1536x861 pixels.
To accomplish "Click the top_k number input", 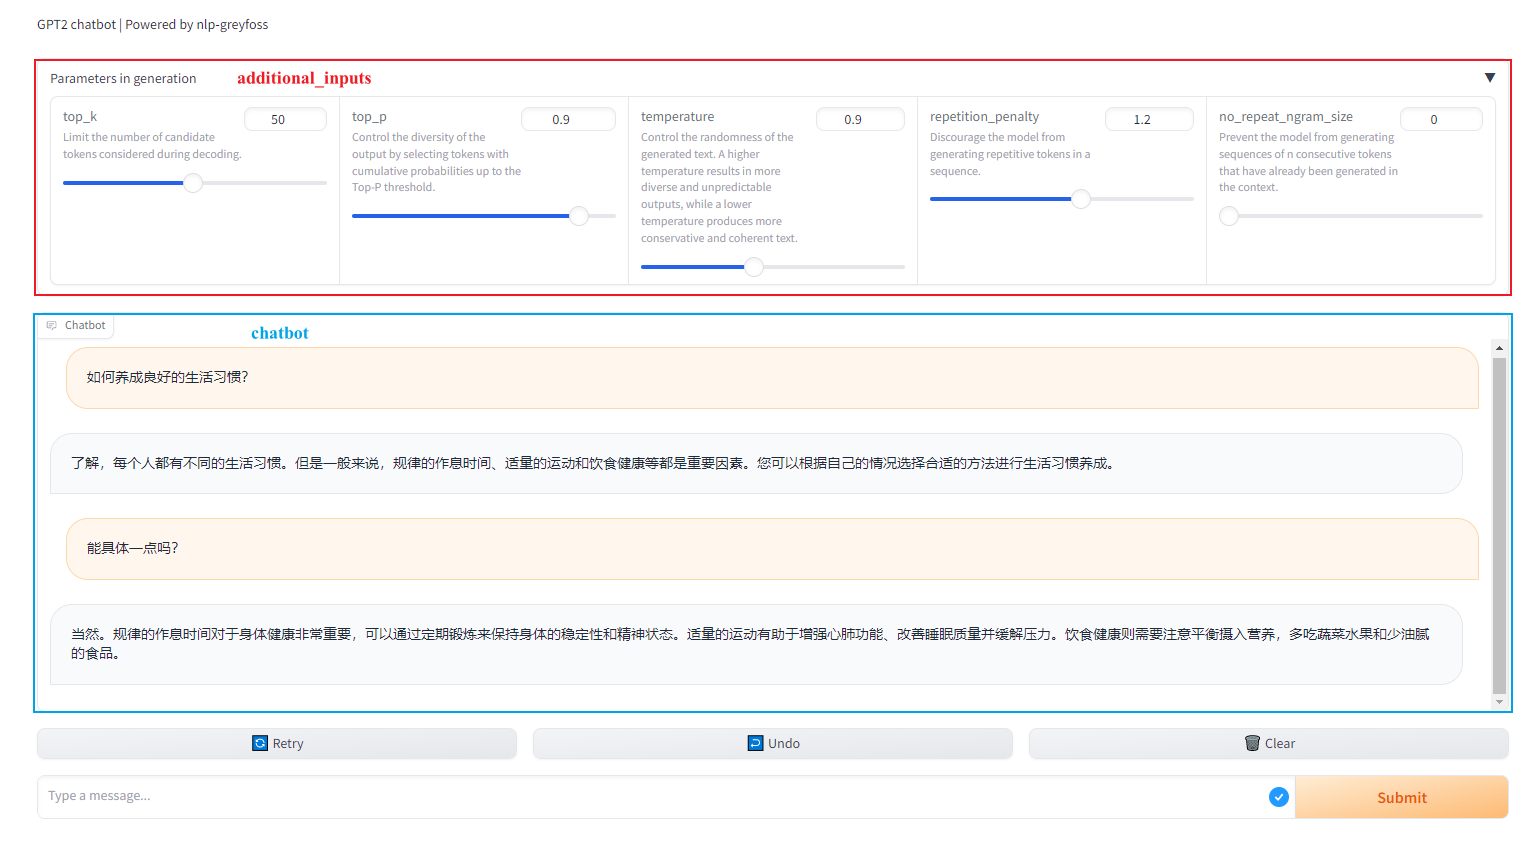I will tap(285, 119).
